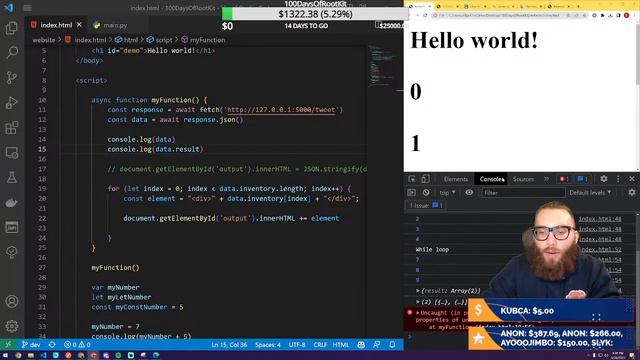Activate the DevTools inspect element picker
This screenshot has height=360, width=640.
point(412,179)
